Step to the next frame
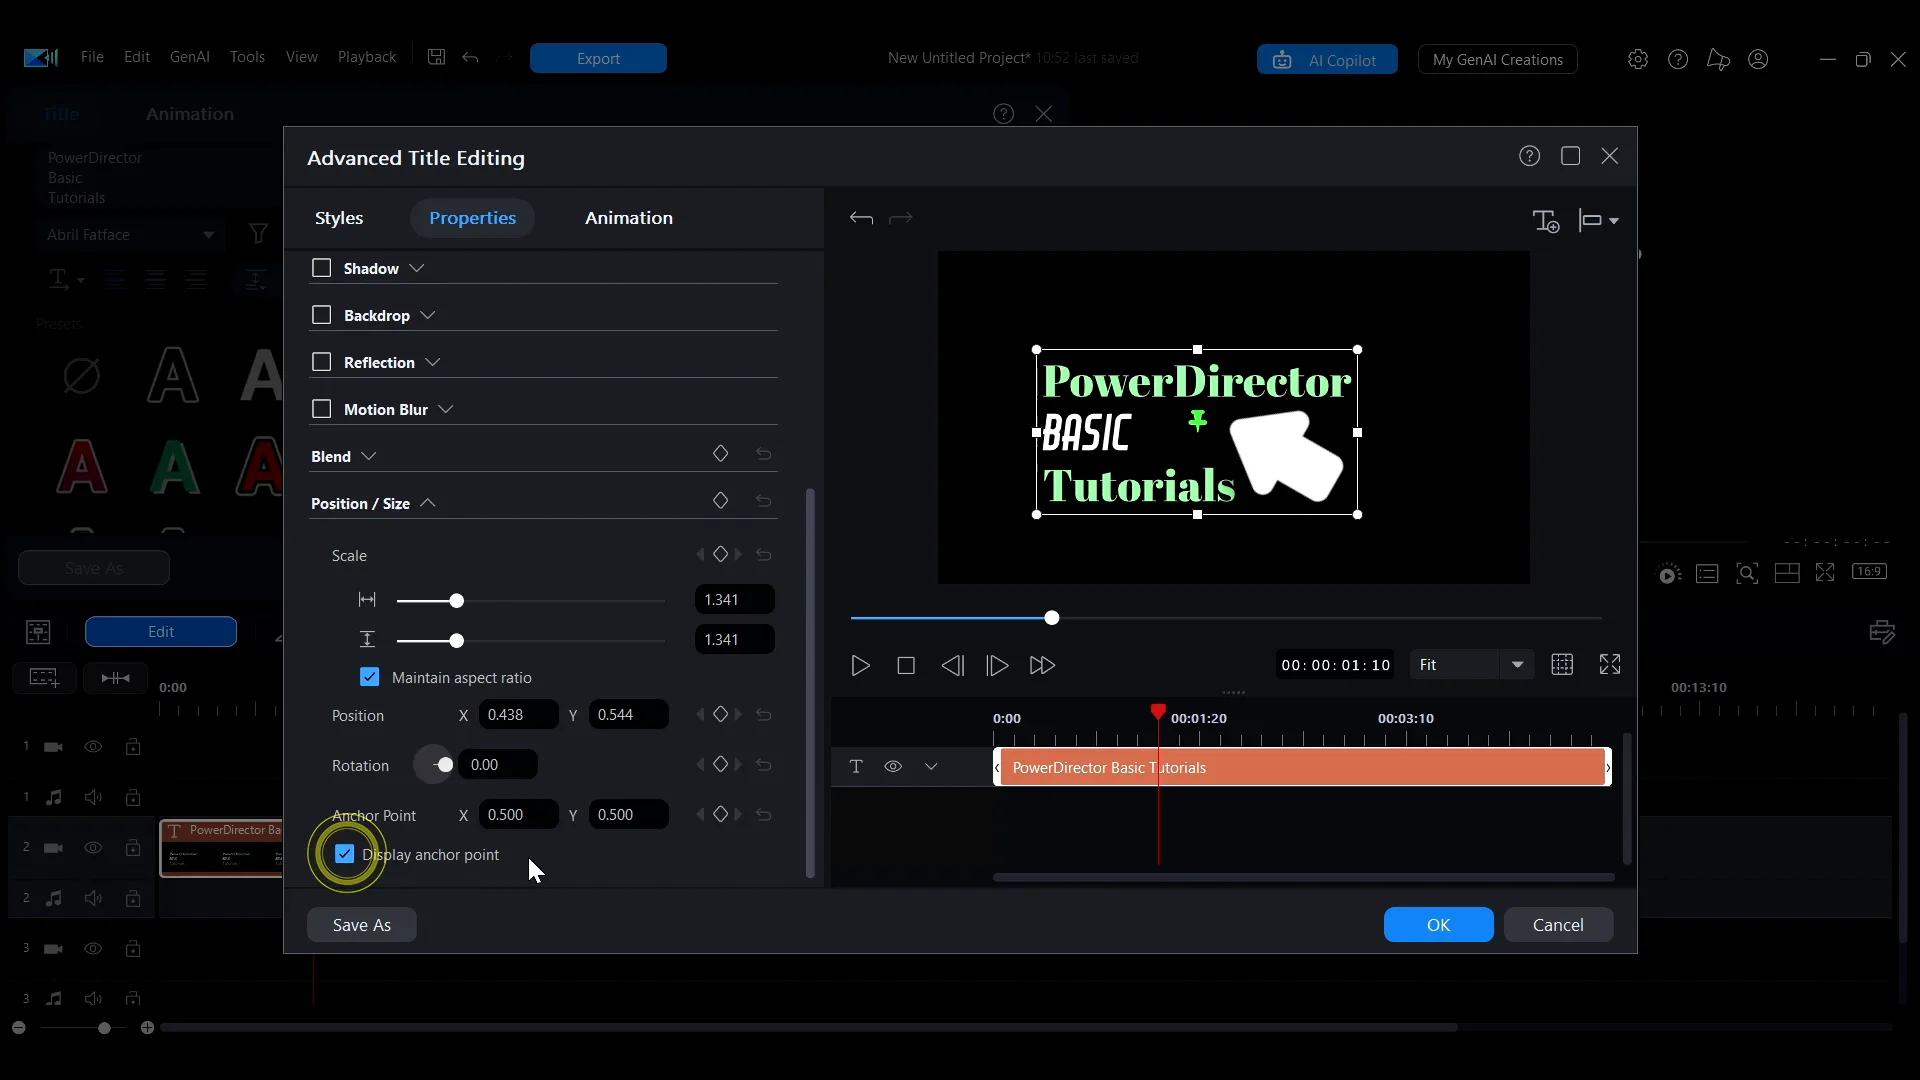This screenshot has height=1080, width=1920. coord(997,666)
